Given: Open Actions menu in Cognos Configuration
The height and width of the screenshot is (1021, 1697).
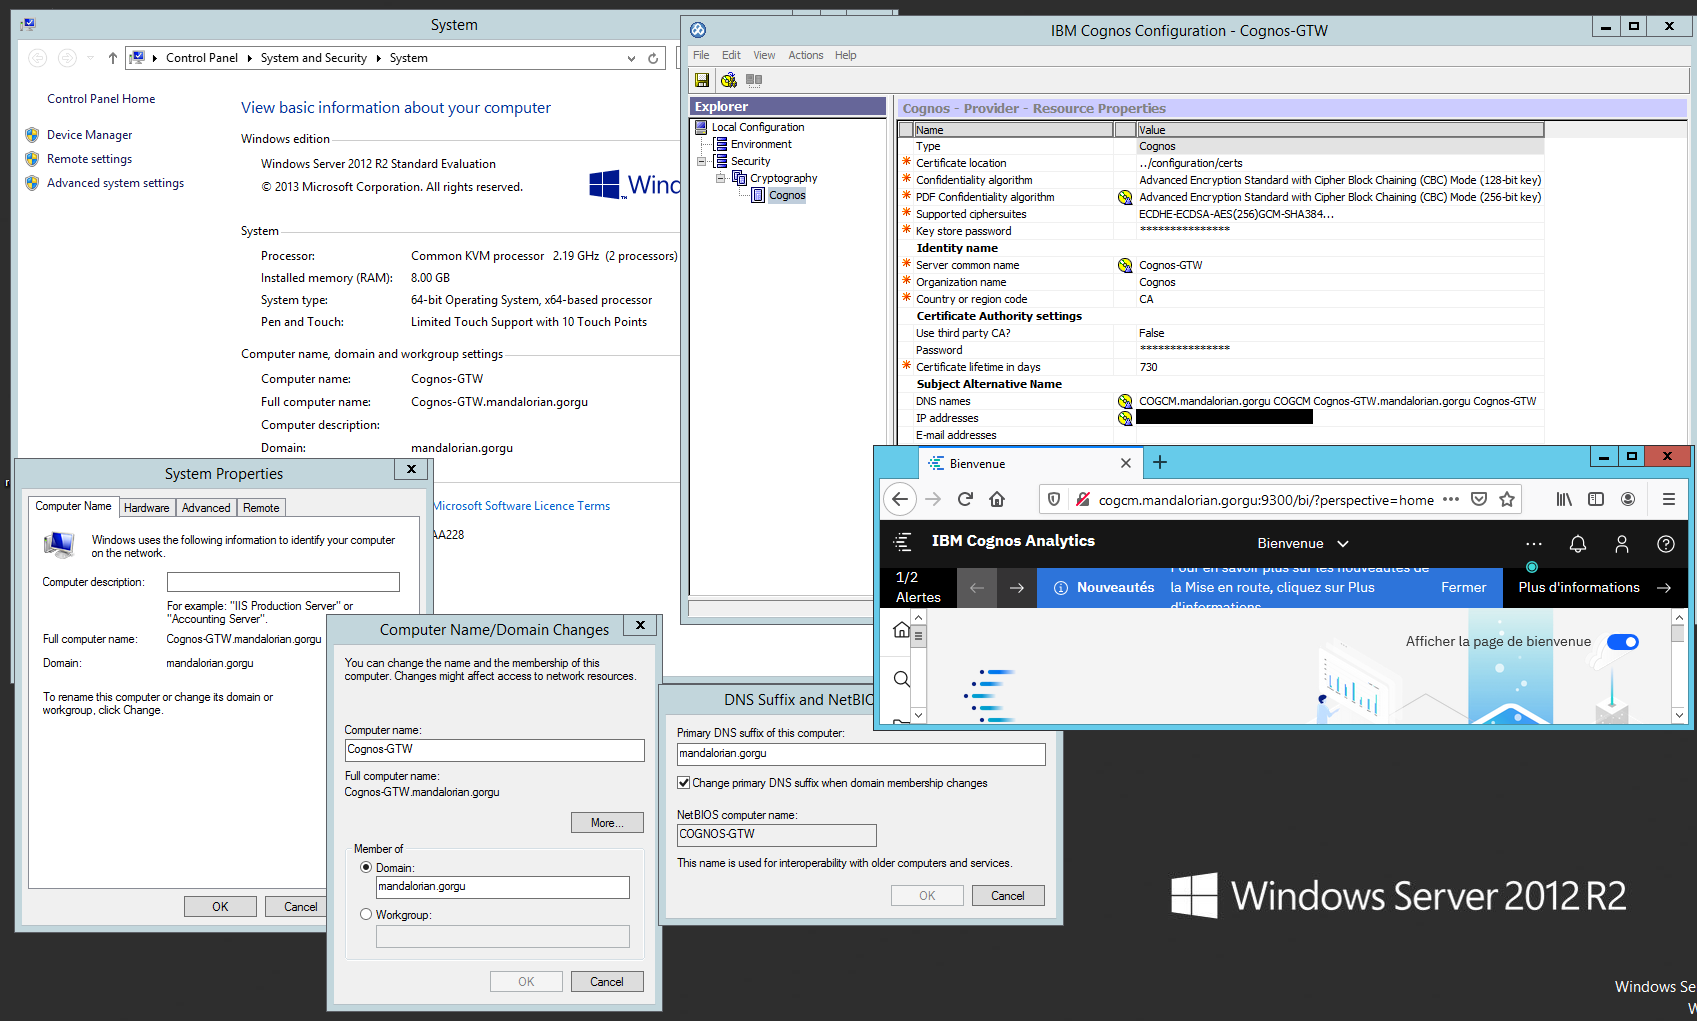Looking at the screenshot, I should (805, 55).
